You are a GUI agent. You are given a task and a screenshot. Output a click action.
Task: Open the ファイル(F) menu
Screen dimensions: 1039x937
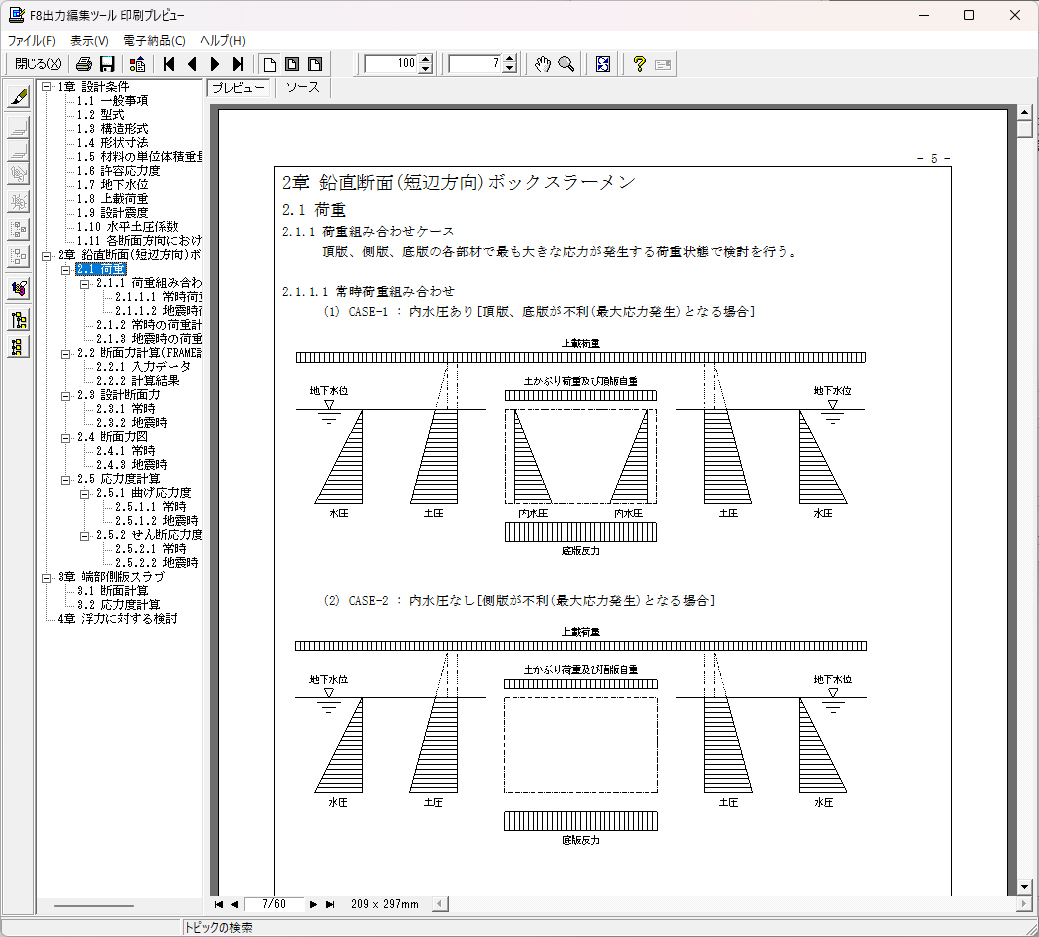tap(32, 41)
